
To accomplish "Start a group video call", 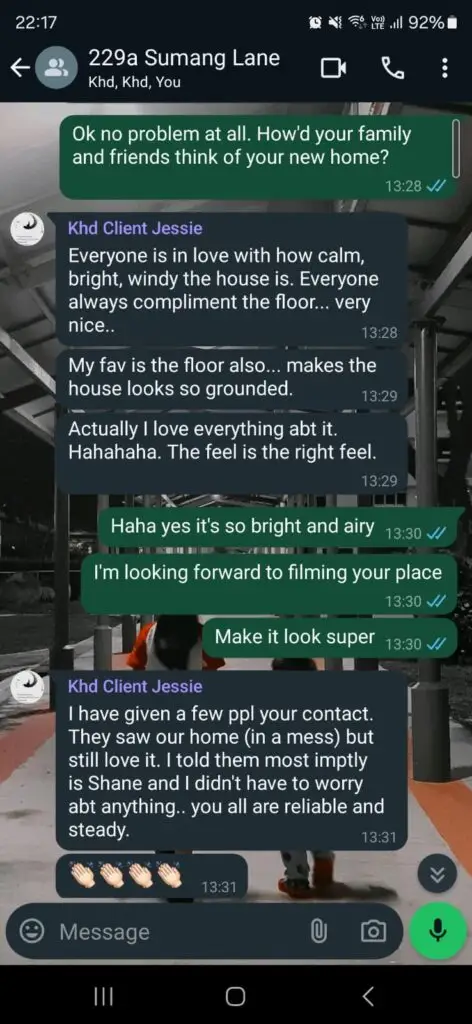I will (333, 68).
